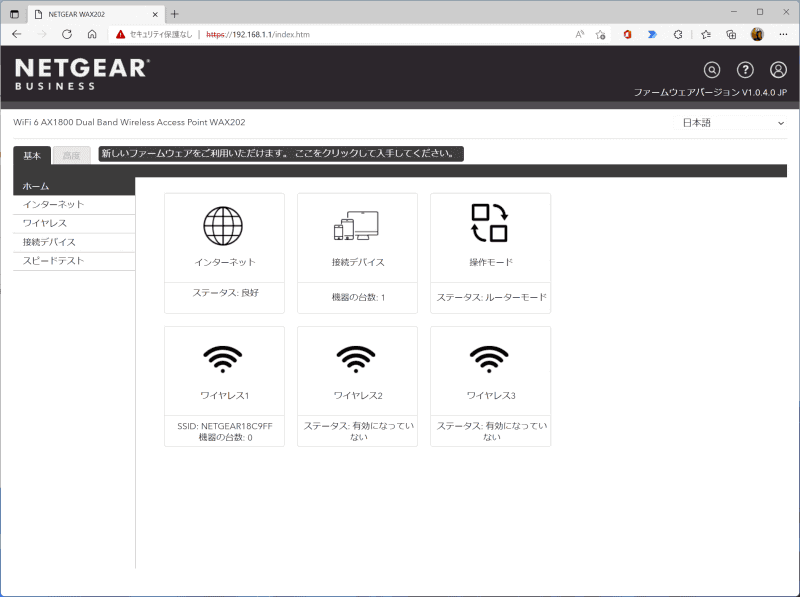Select 接続デバイス in the sidebar

click(x=74, y=242)
